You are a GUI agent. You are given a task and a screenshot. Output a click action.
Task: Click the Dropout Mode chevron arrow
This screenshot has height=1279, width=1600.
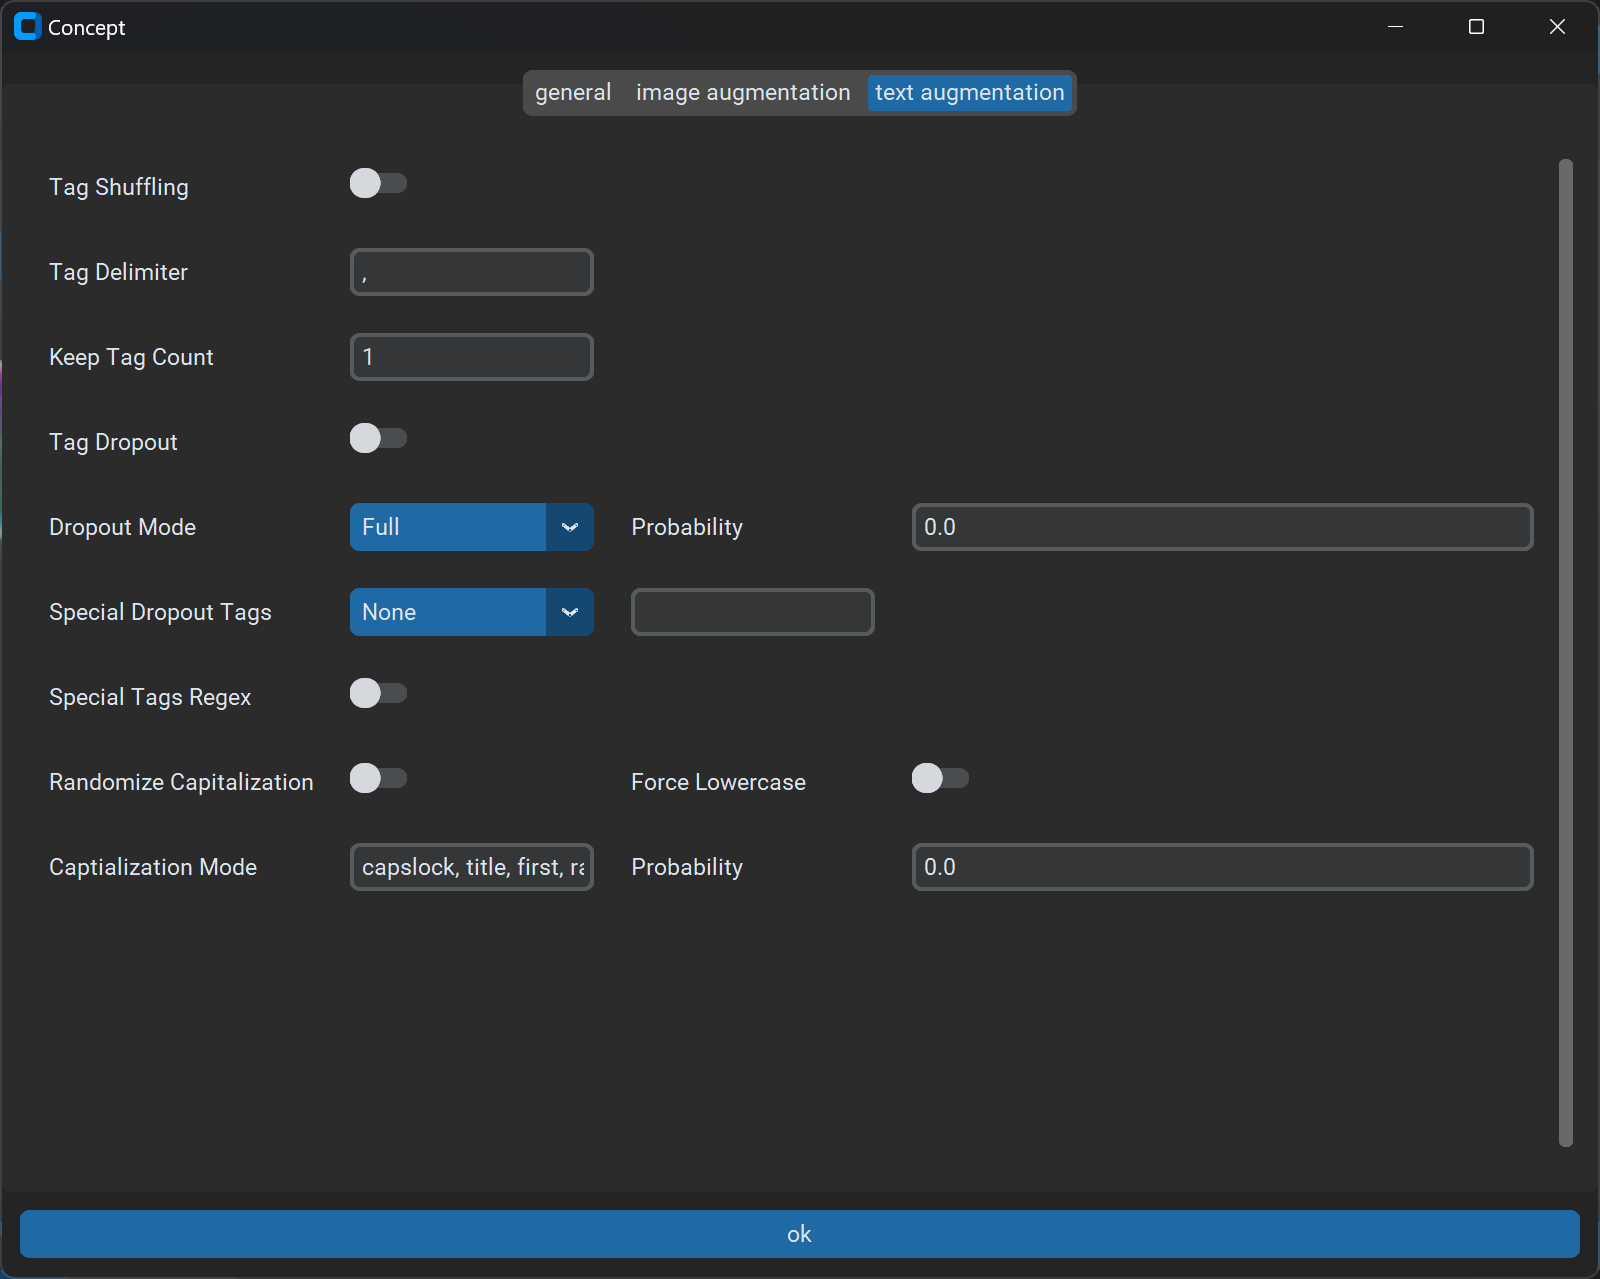click(570, 527)
